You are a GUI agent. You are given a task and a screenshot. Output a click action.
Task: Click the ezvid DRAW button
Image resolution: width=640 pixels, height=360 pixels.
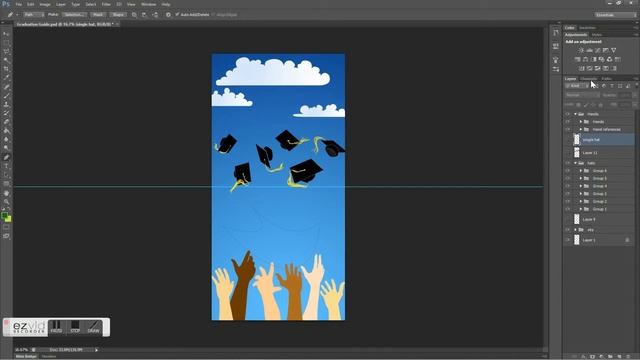[93, 327]
